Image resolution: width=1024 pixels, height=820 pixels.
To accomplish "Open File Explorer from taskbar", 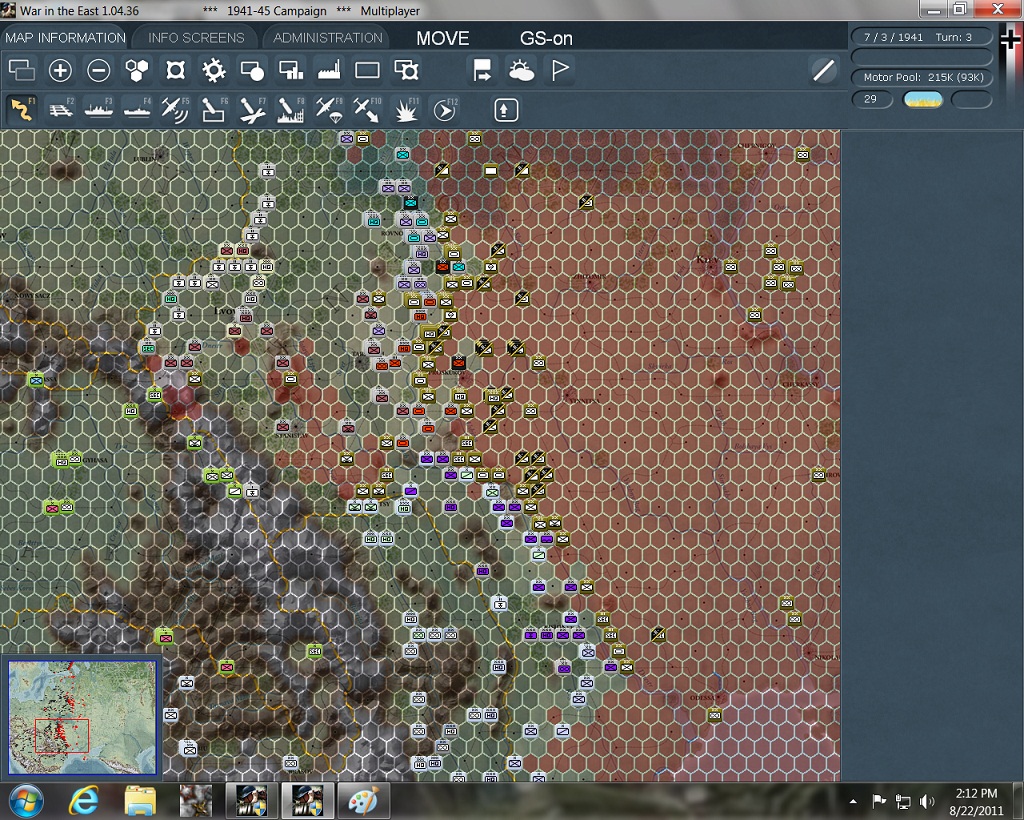I will coord(140,800).
